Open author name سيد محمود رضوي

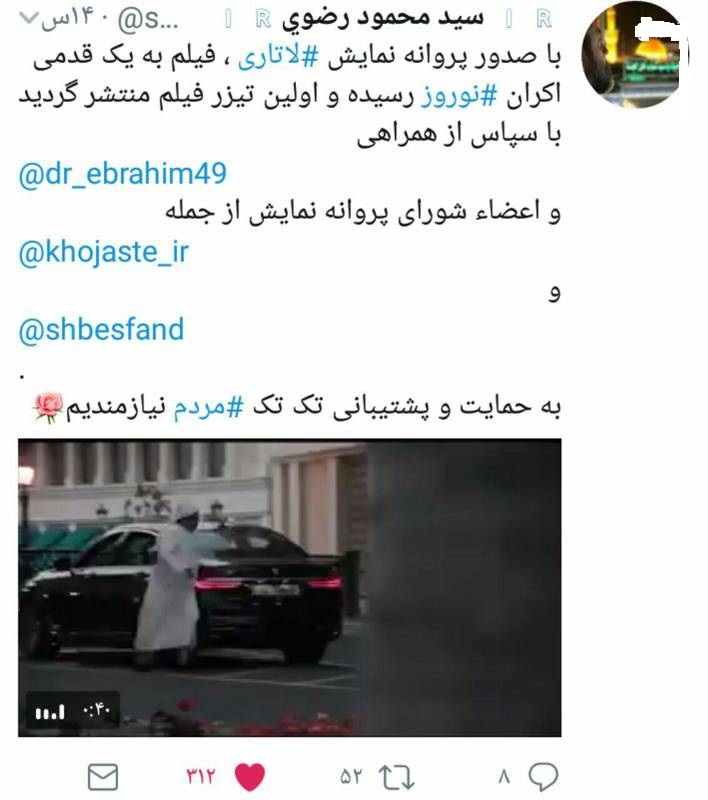coord(383,18)
